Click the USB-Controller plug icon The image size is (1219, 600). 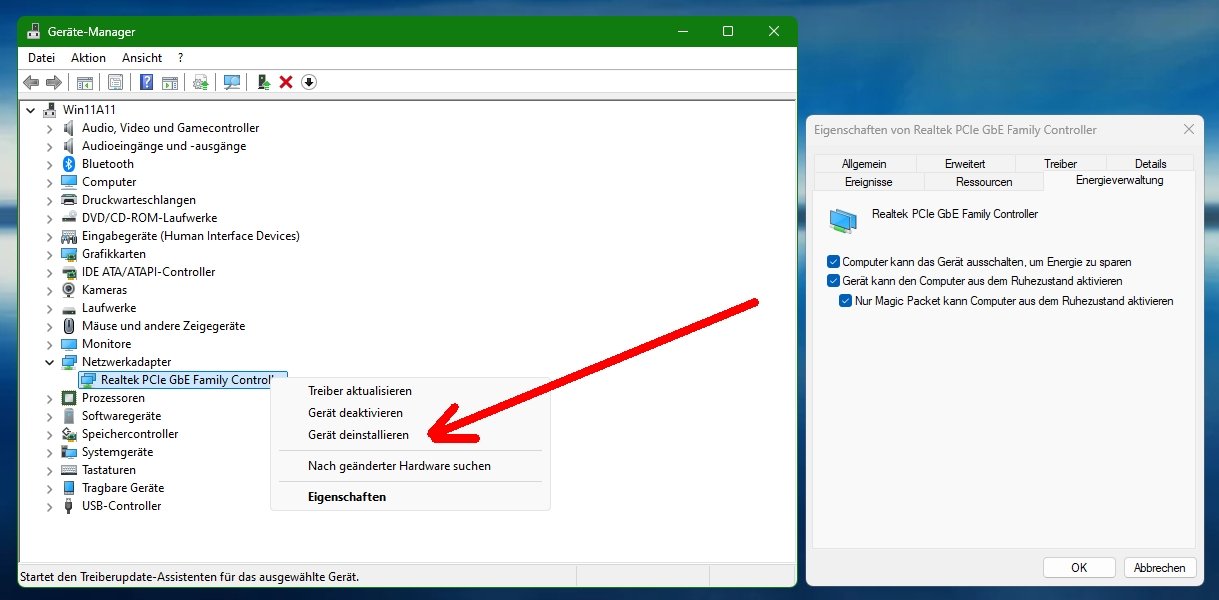point(69,506)
